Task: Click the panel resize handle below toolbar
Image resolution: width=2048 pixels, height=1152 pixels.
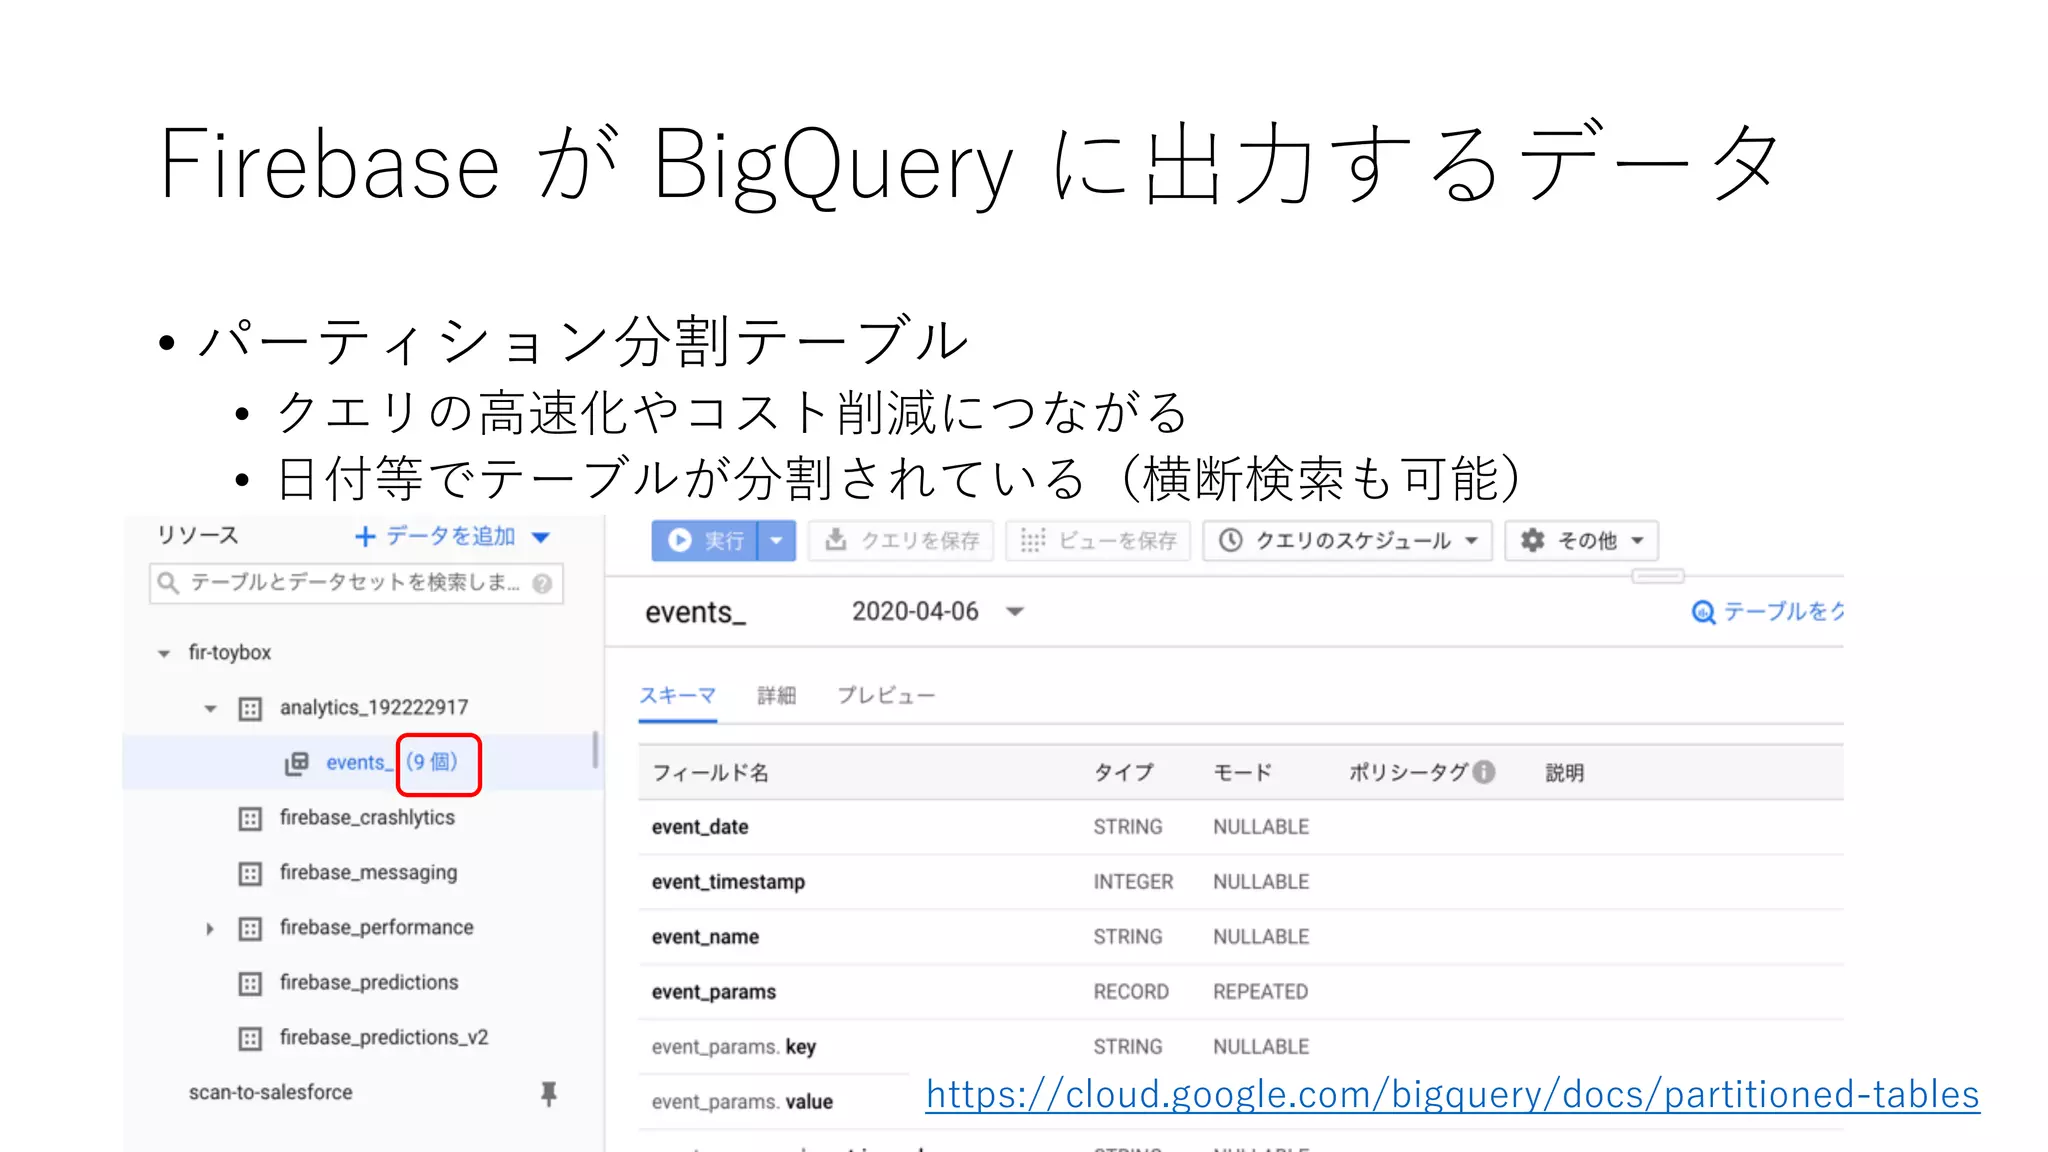Action: (x=1658, y=576)
